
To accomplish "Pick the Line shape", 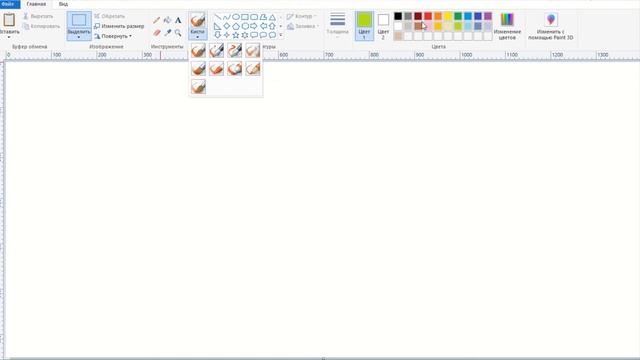I will [218, 17].
